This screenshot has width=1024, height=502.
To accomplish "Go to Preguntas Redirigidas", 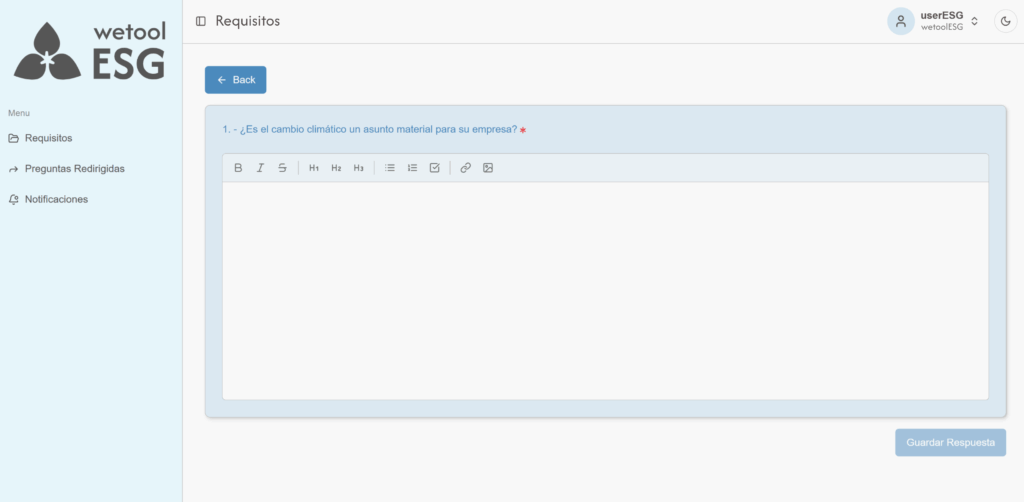I will (74, 169).
